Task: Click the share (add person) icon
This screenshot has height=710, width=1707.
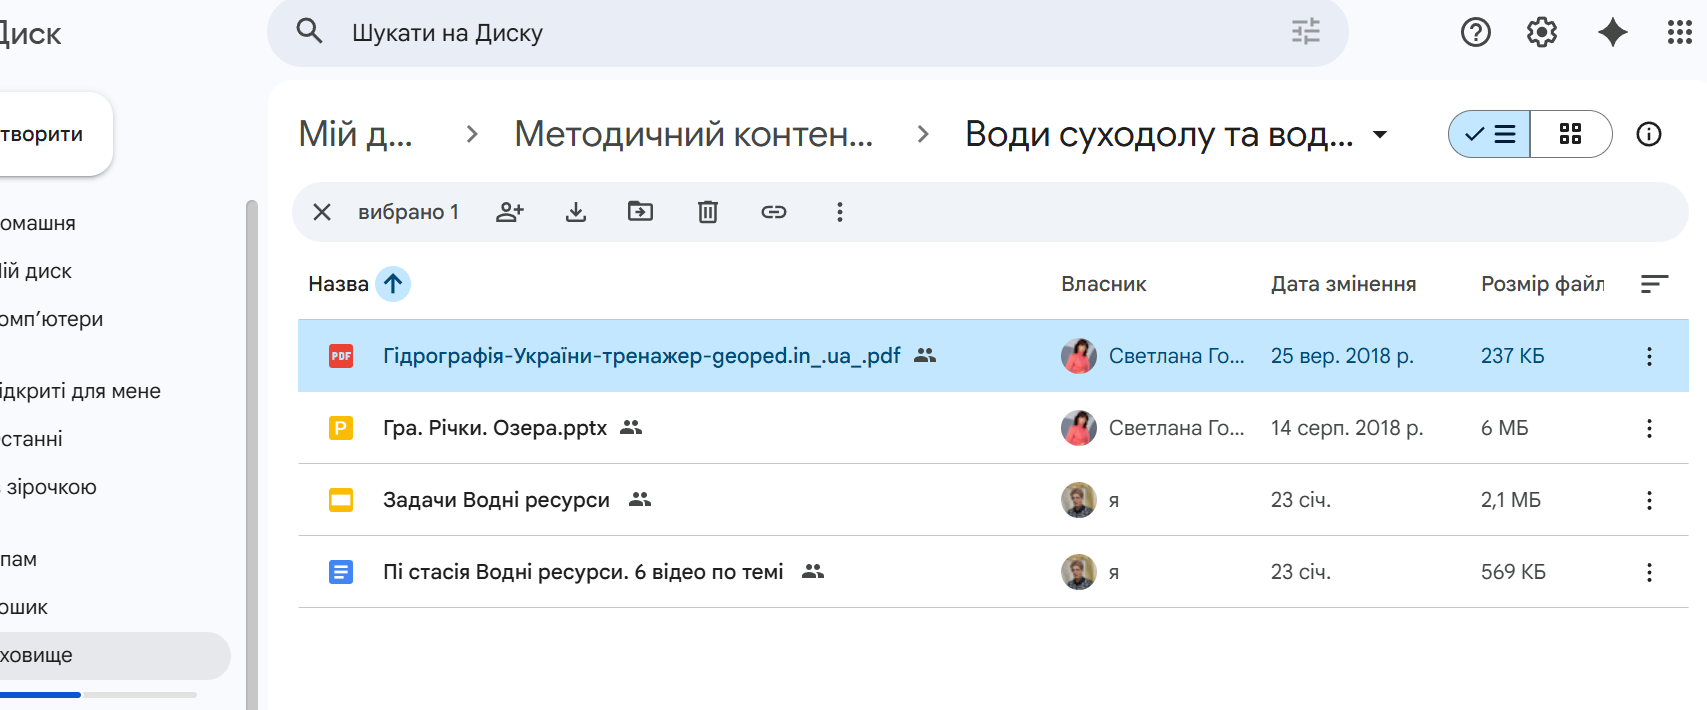Action: point(510,212)
